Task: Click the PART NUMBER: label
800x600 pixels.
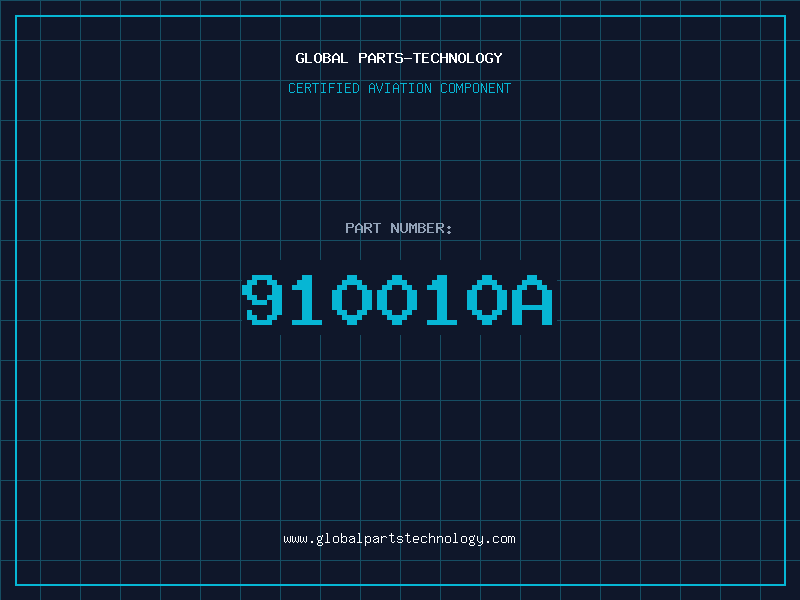Action: point(398,228)
